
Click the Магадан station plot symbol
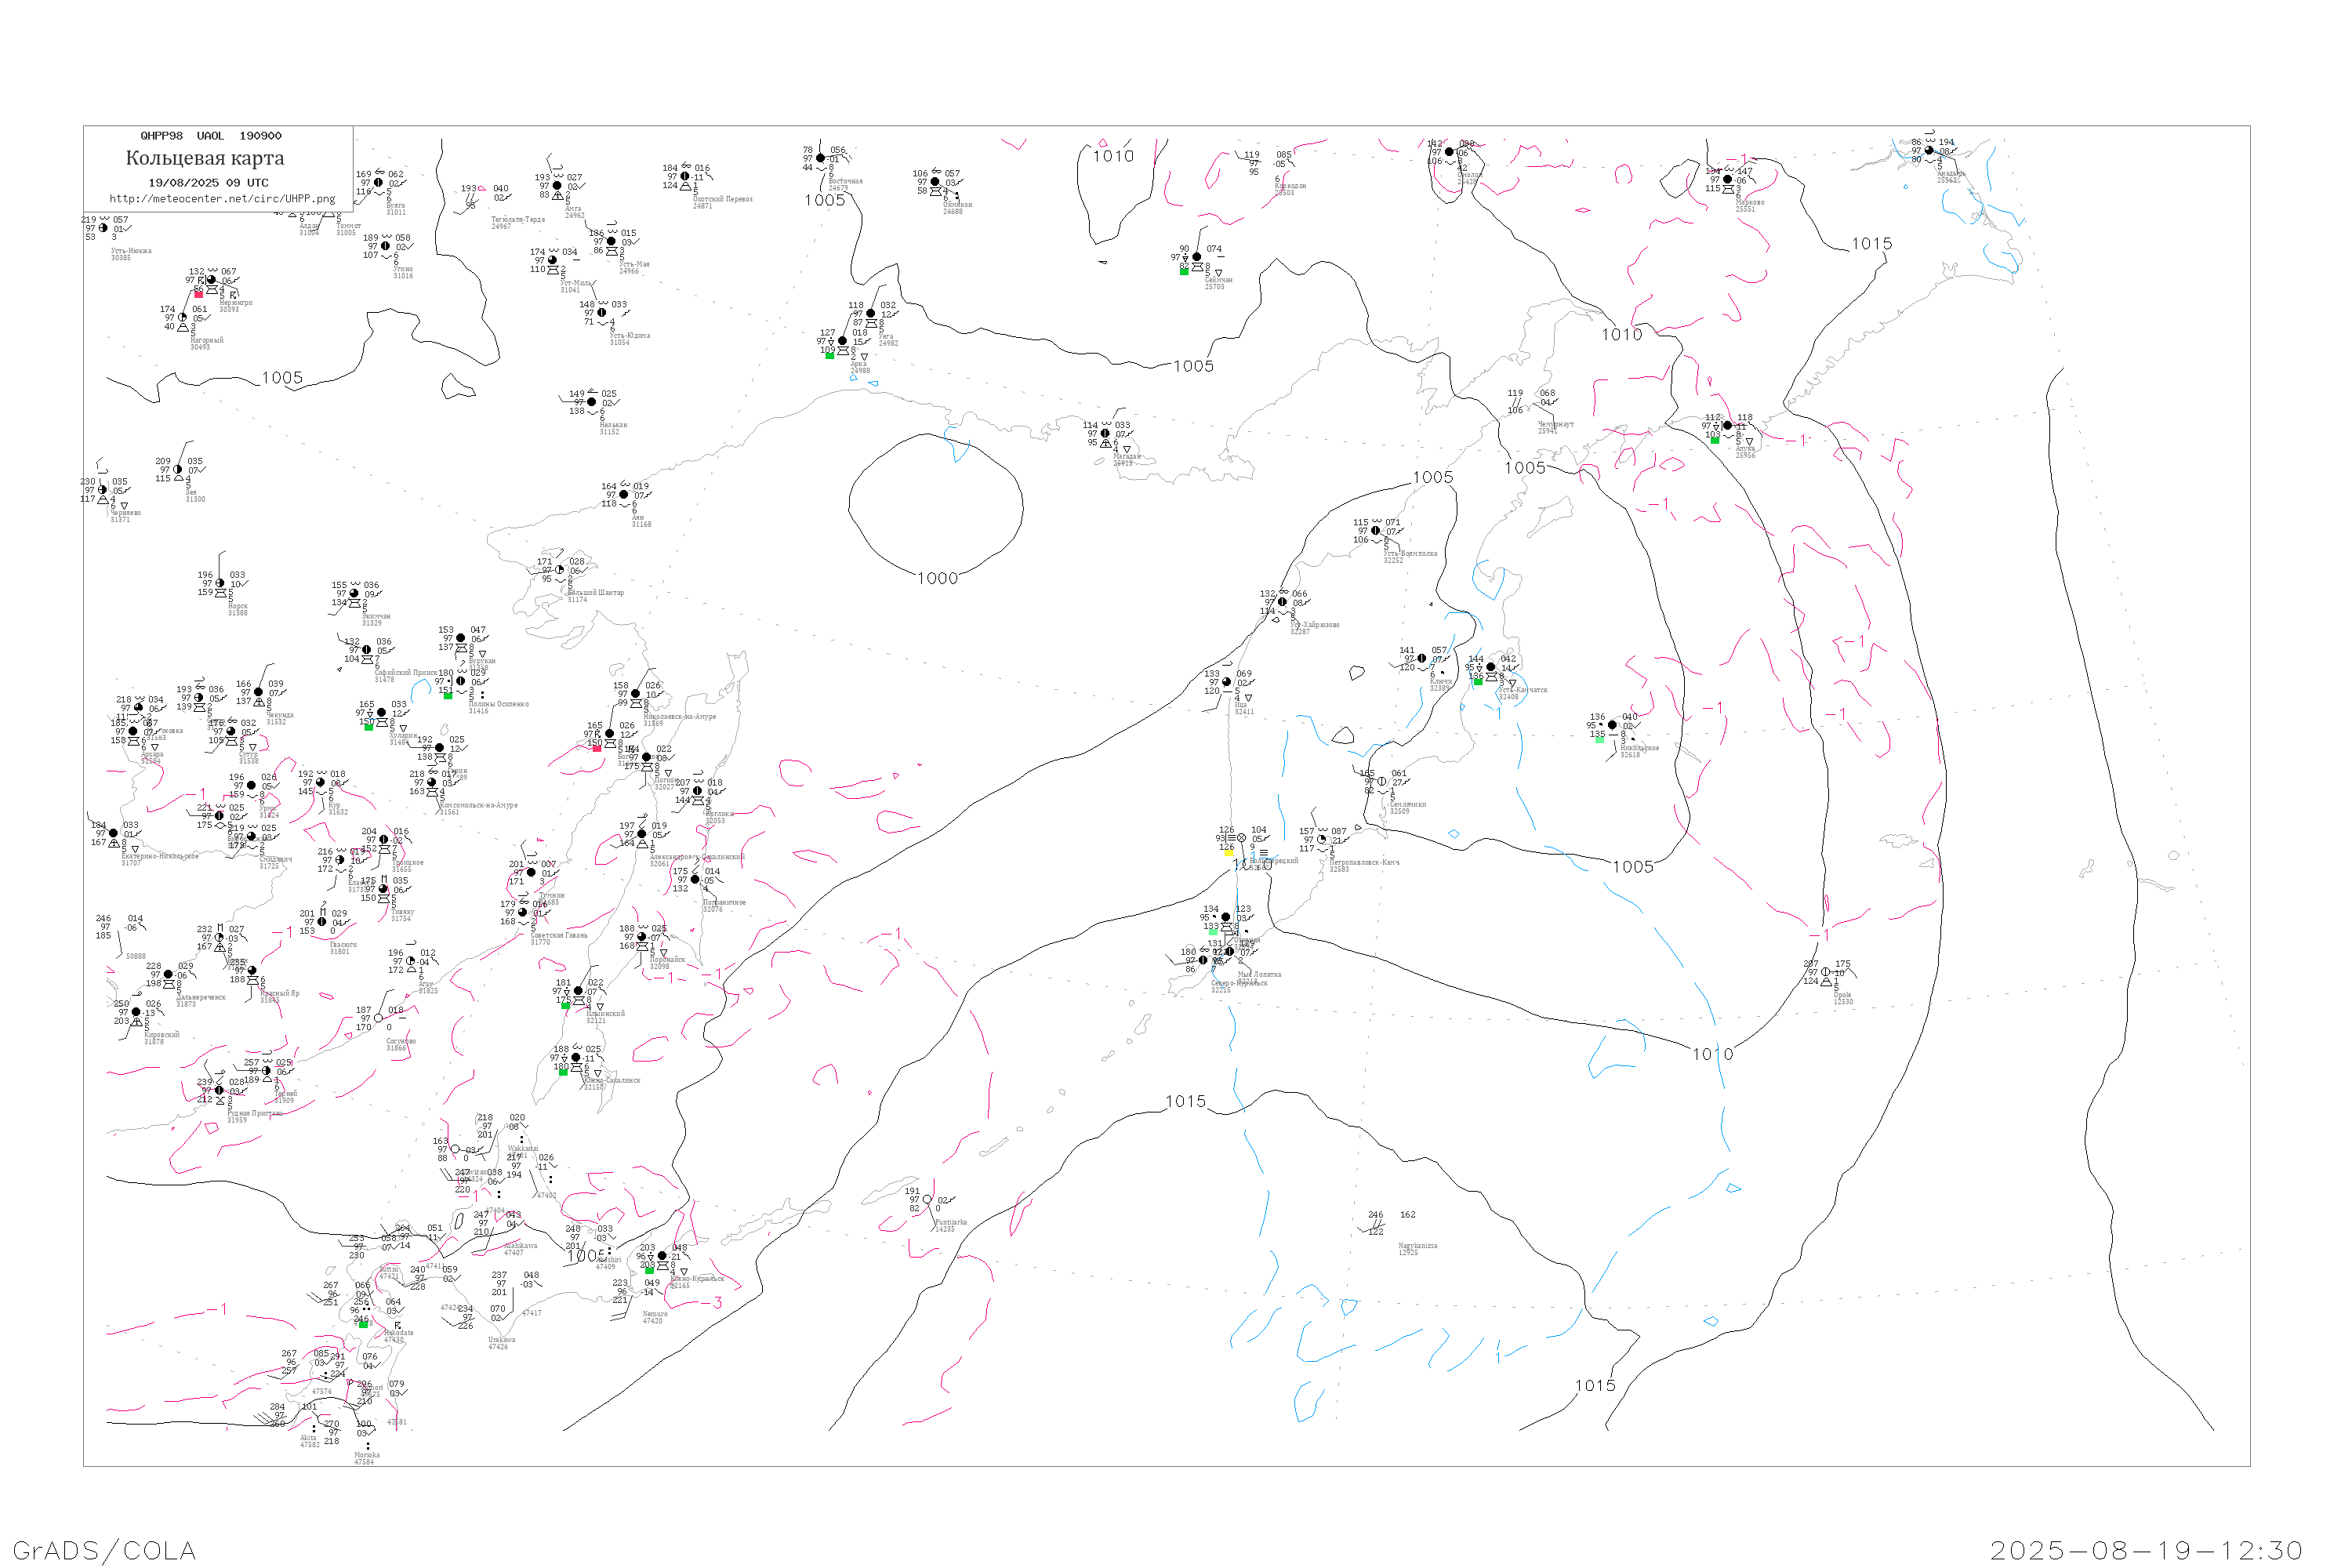coord(1105,434)
